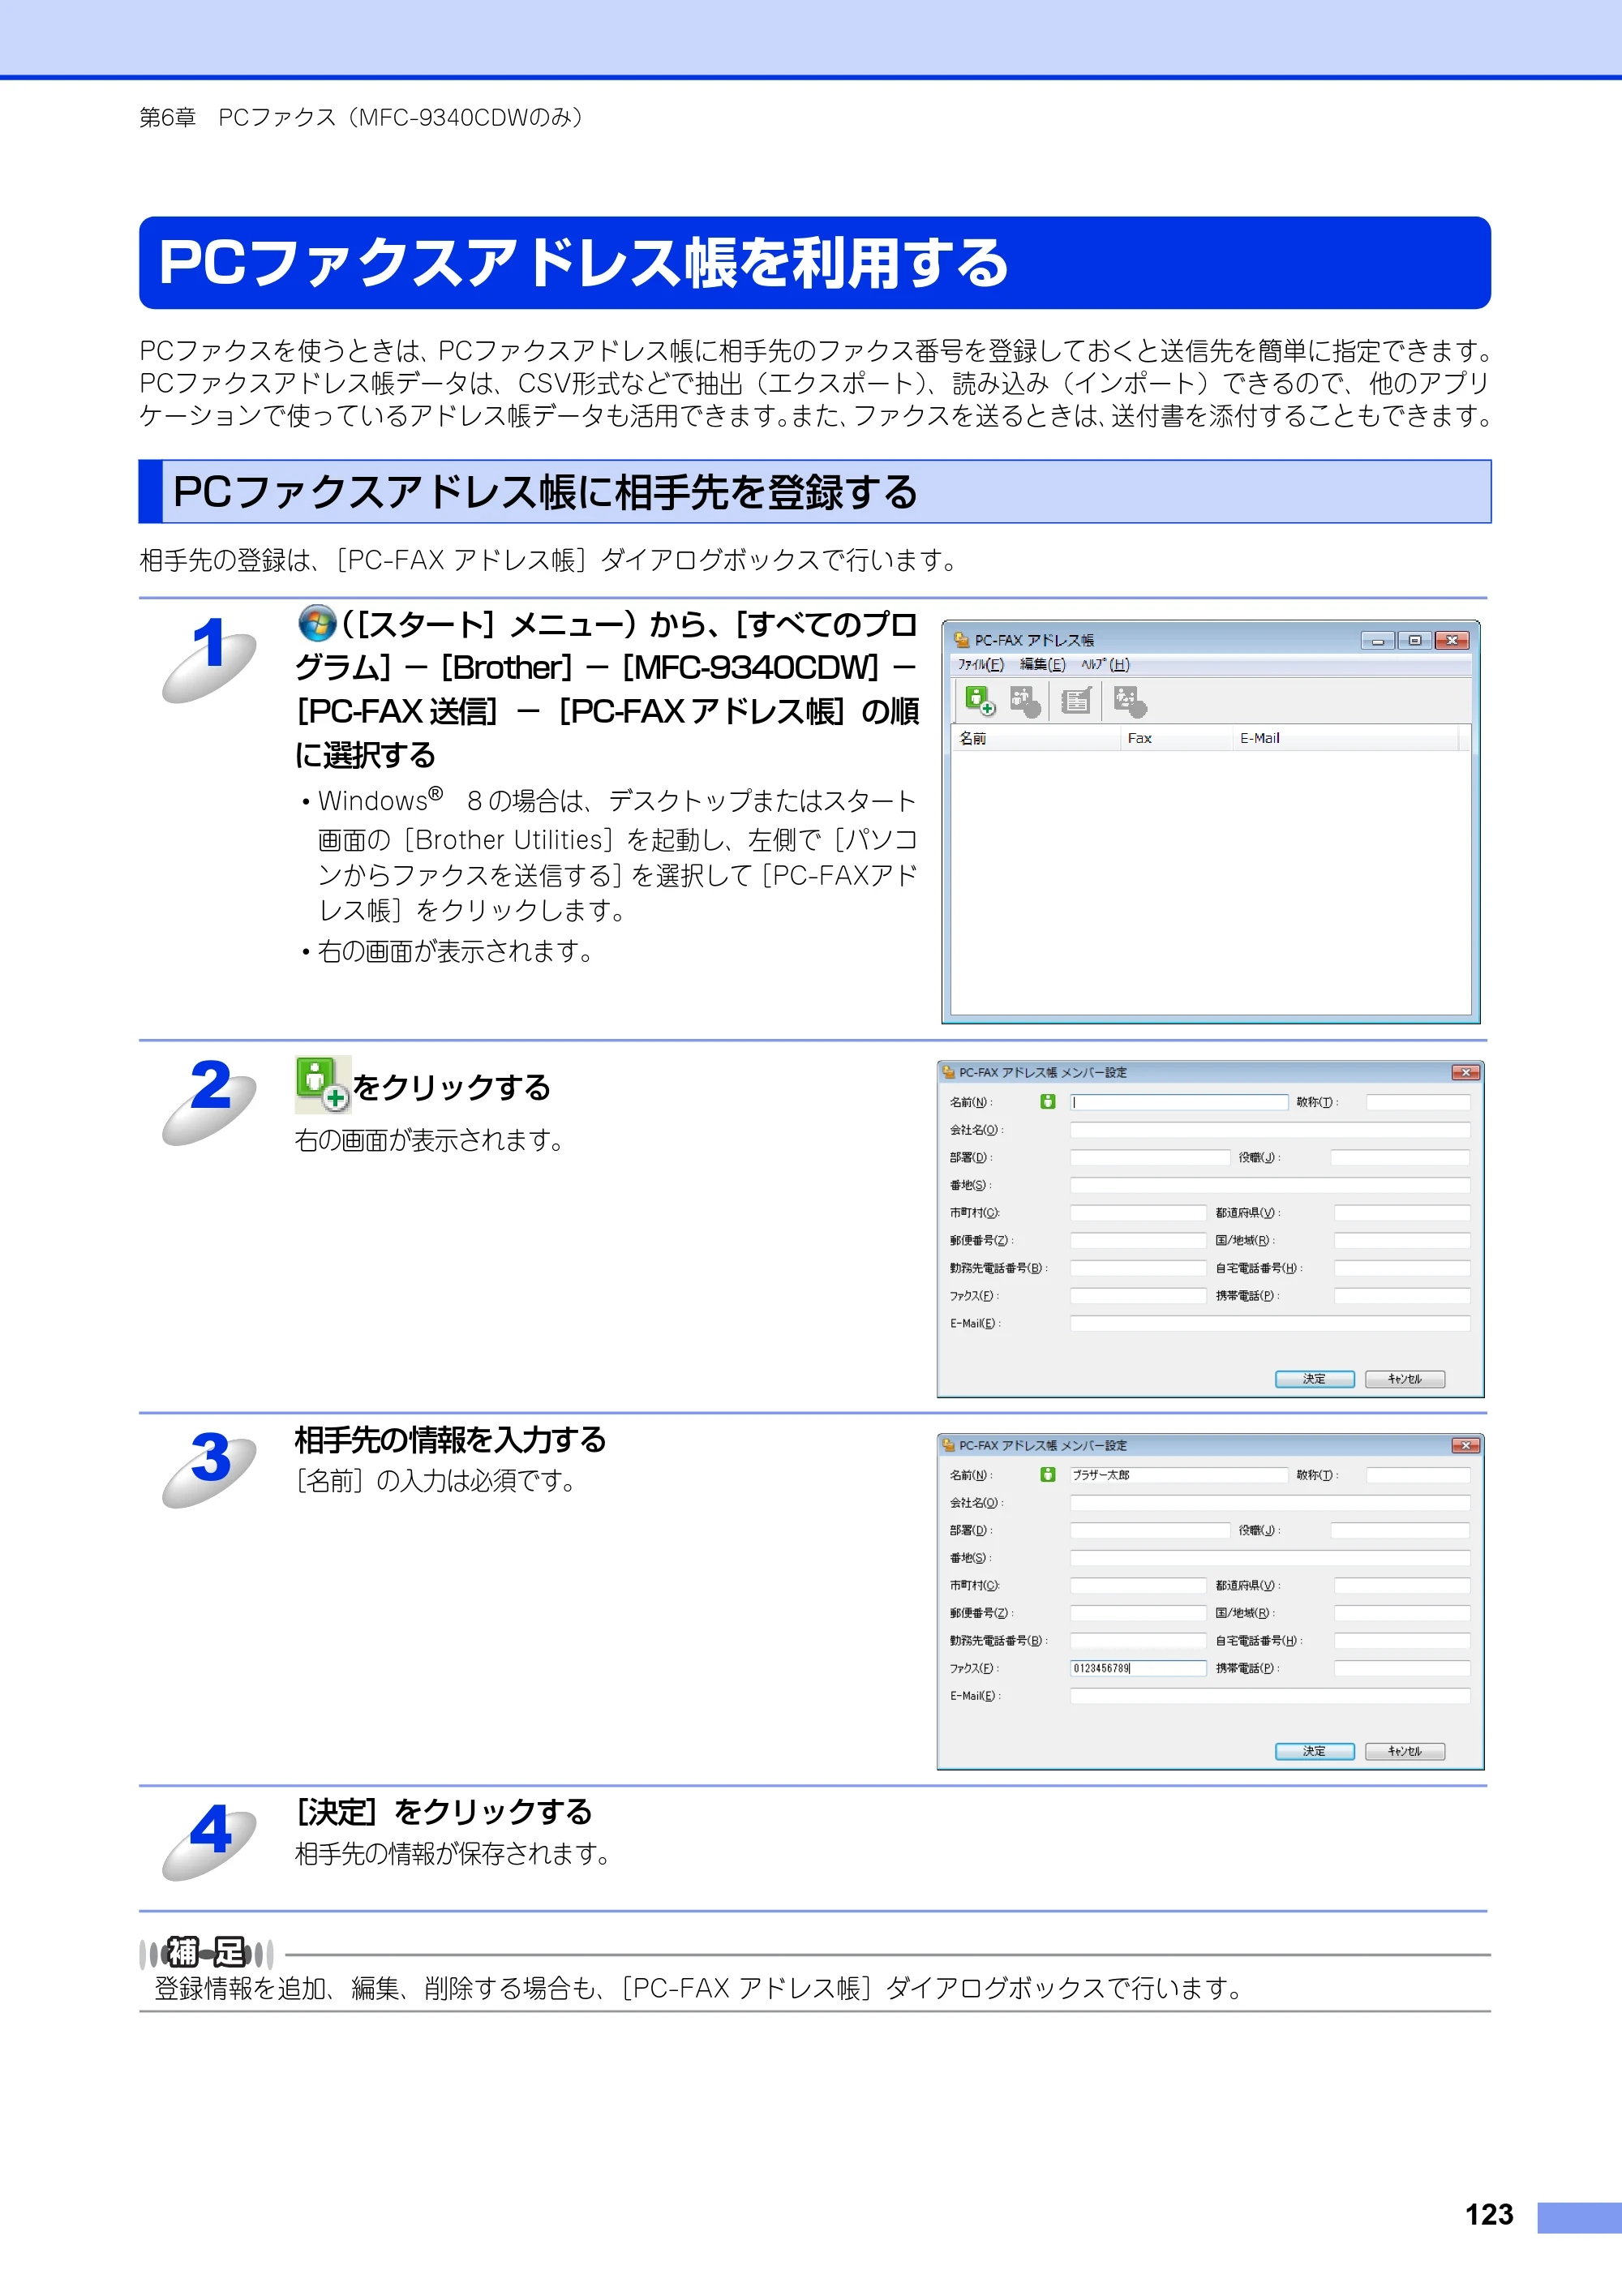Image resolution: width=1622 pixels, height=2296 pixels.
Task: Click the greyed-out add group toolbar icon
Action: click(1025, 701)
